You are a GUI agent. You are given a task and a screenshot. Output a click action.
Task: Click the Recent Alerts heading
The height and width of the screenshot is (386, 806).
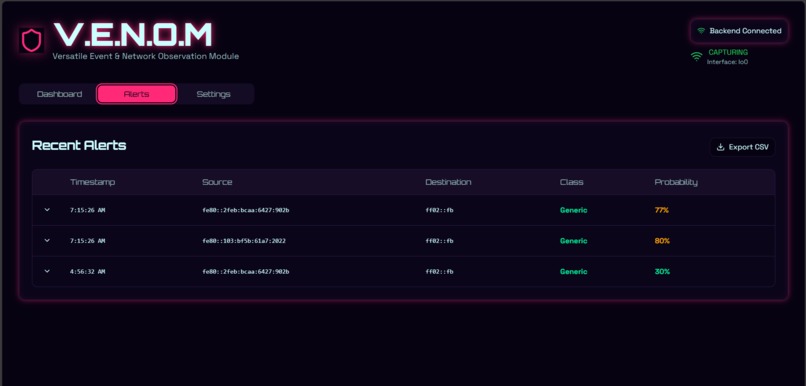[x=79, y=145]
